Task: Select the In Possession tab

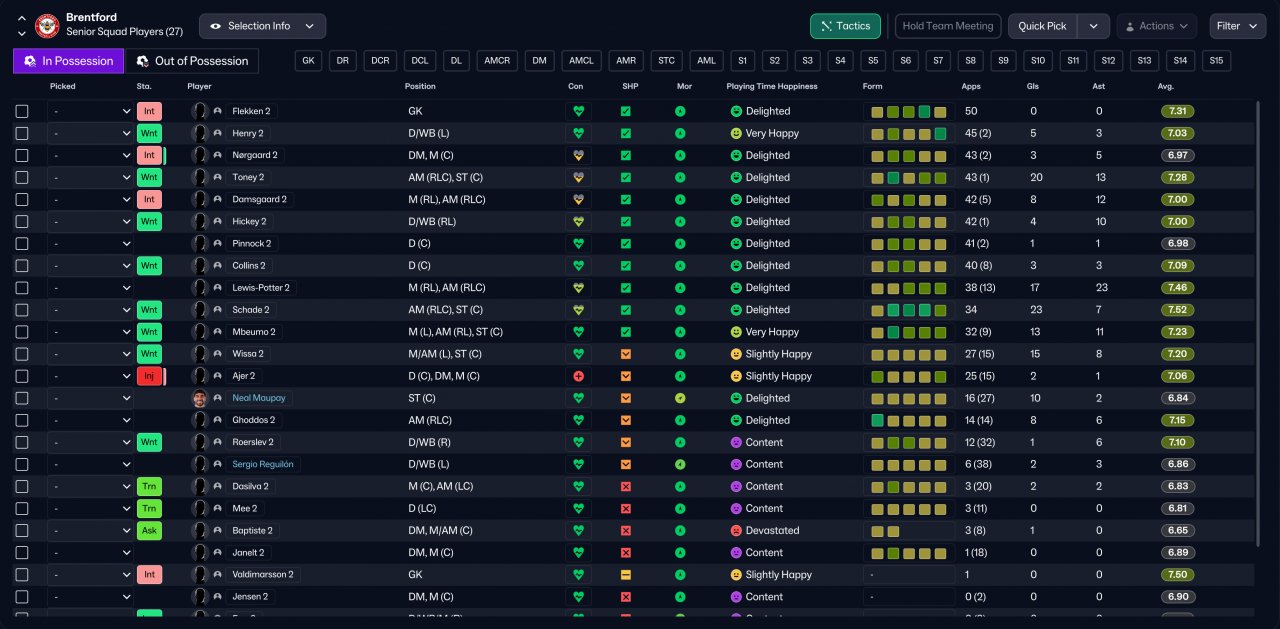Action: (69, 61)
